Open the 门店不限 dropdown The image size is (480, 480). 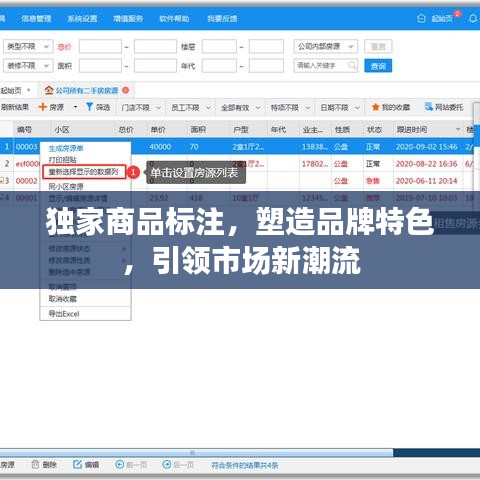(x=141, y=108)
